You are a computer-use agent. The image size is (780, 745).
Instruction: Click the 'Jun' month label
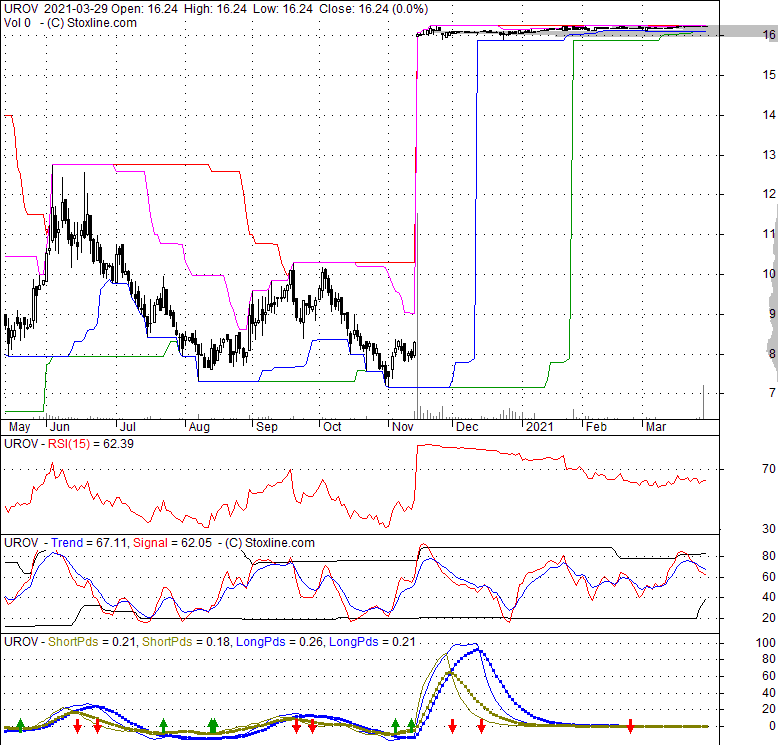60,427
